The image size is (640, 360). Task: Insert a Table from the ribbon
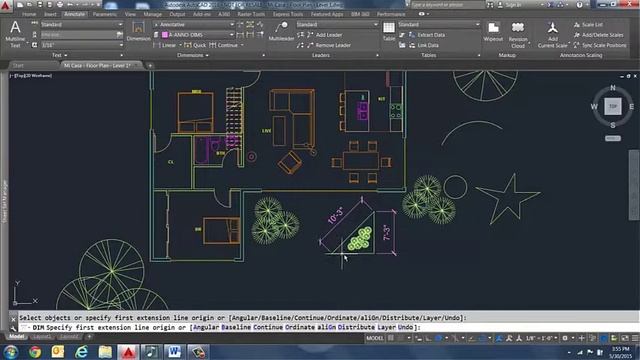(x=389, y=31)
